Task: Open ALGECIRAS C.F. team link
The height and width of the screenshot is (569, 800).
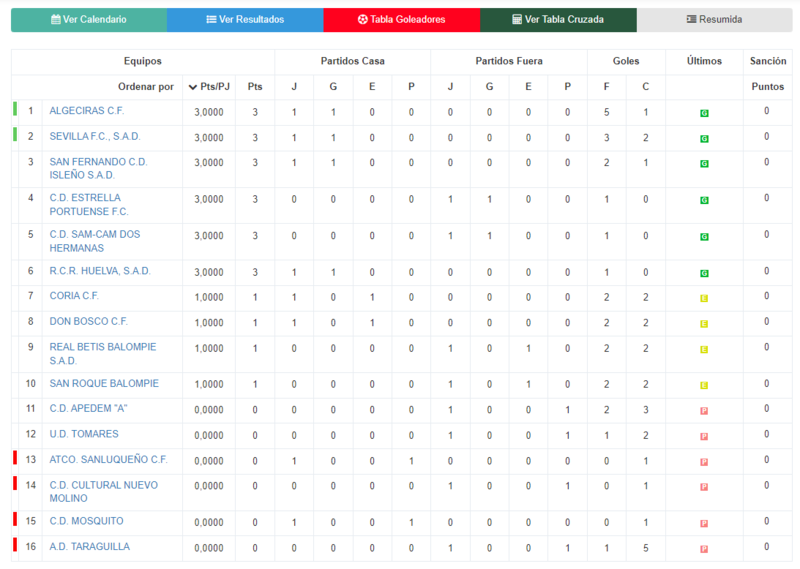Action: pyautogui.click(x=87, y=111)
